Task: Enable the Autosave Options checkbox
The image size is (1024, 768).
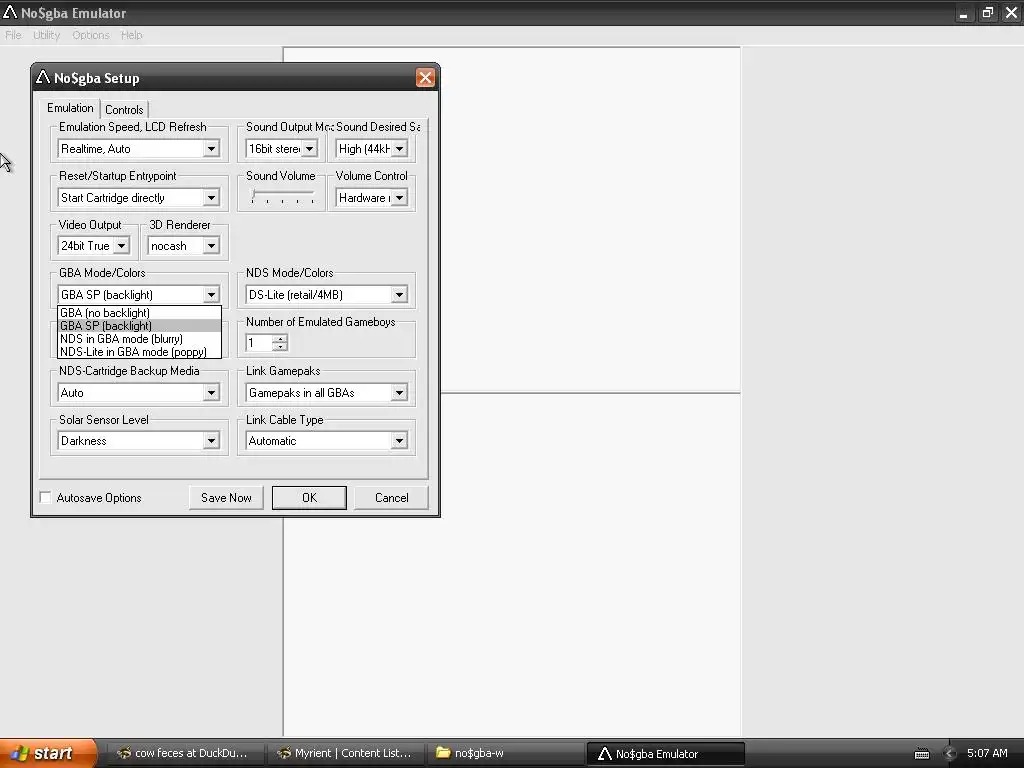Action: tap(46, 498)
